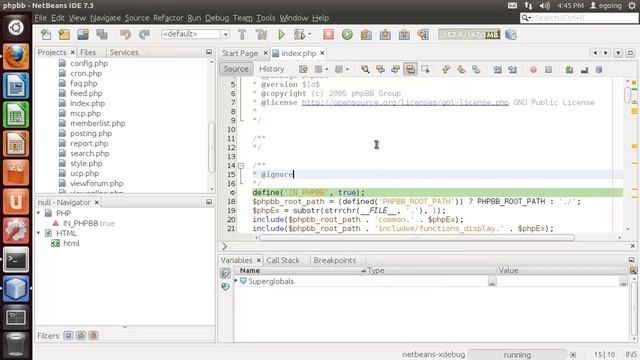
Task: Click the red Start Macro Recording icon
Action: [533, 70]
